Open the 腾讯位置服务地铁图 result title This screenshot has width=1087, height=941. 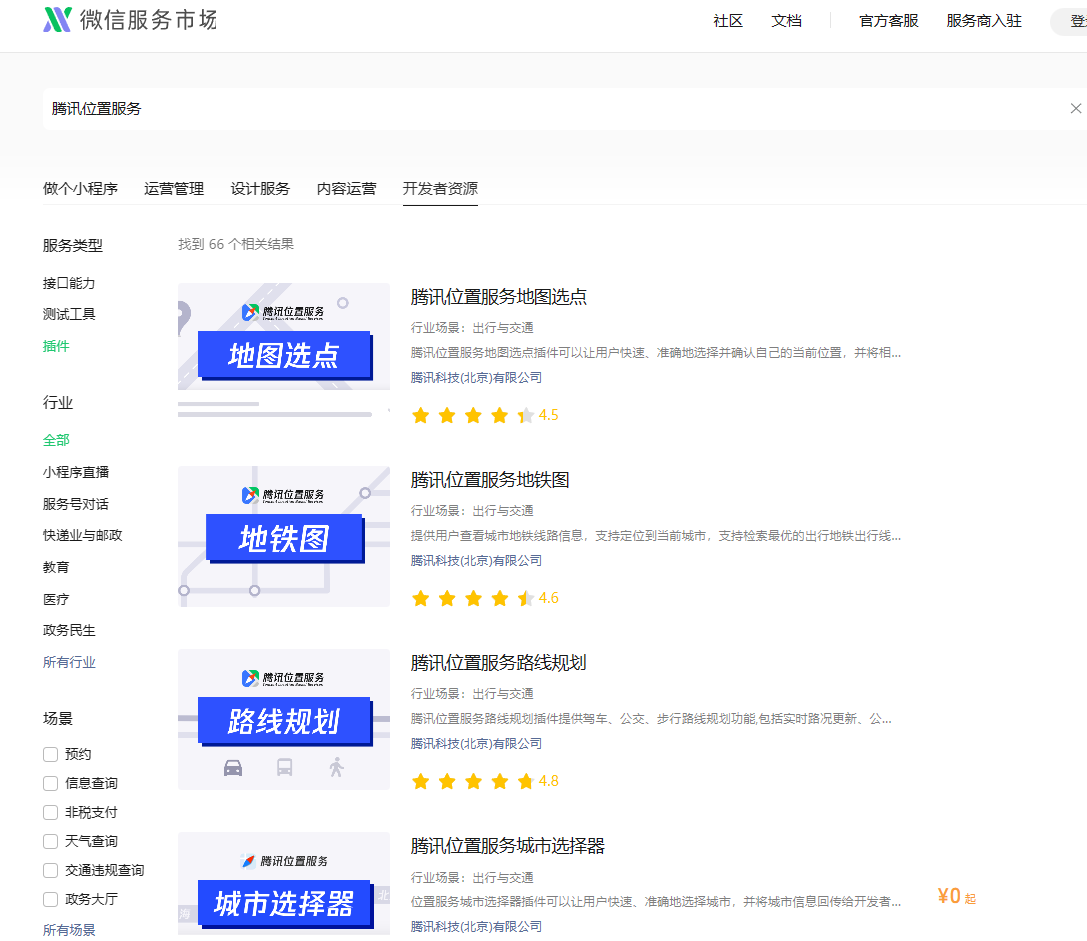pos(489,480)
